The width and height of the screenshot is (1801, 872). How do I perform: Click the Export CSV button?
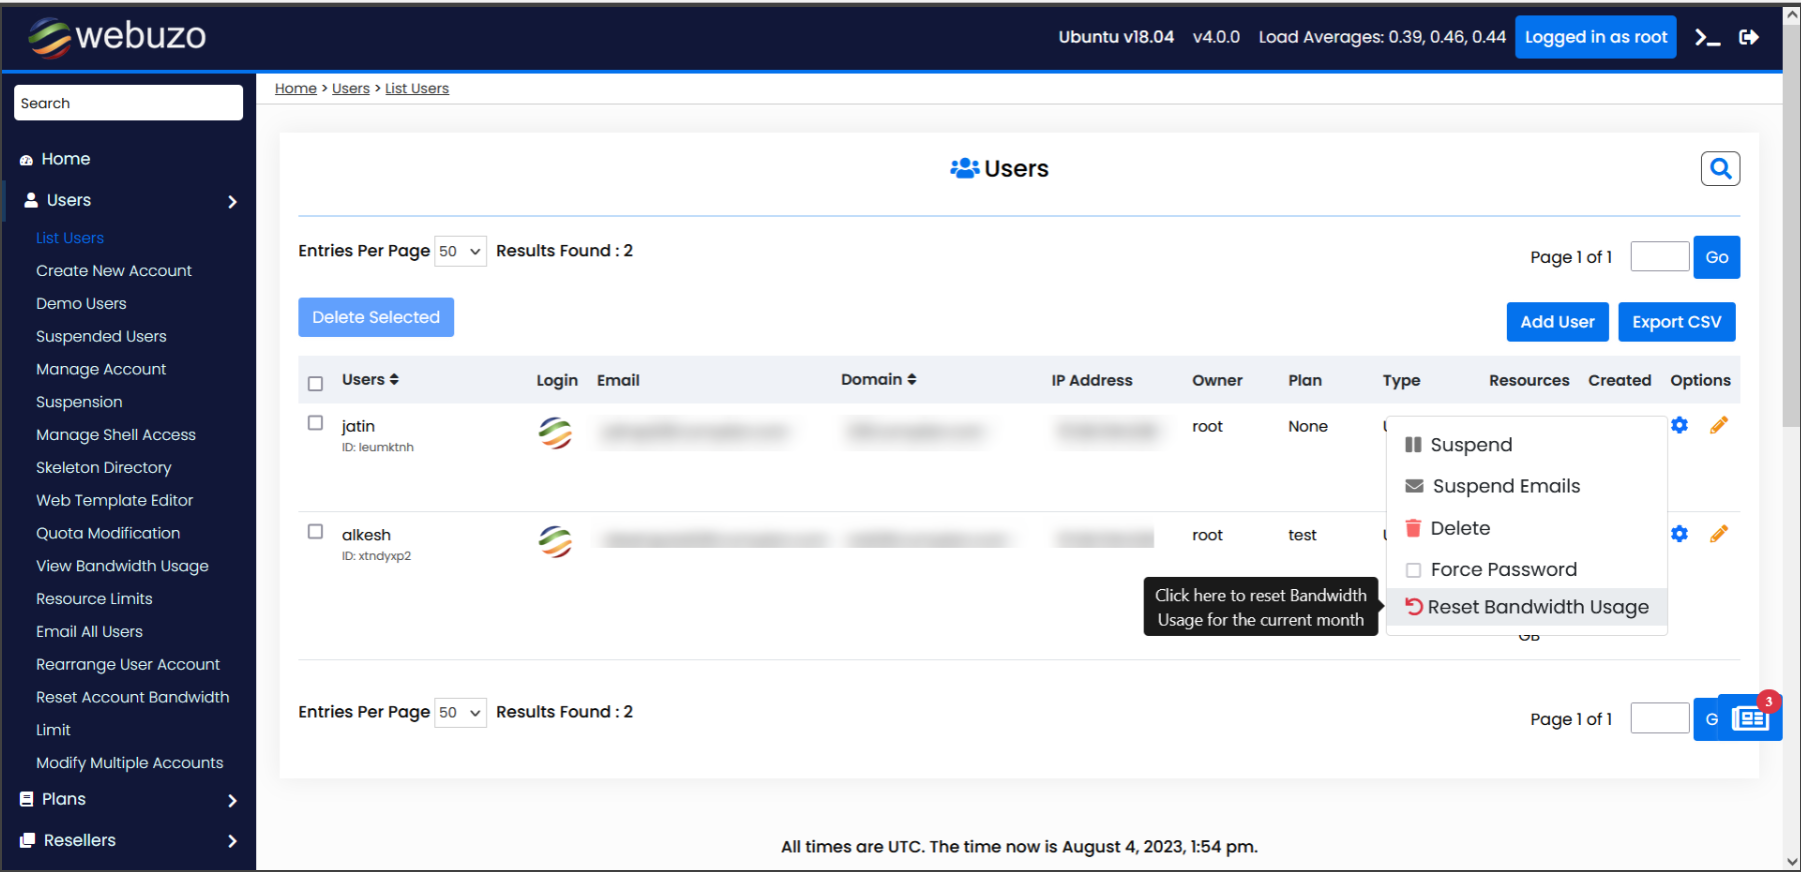click(1676, 322)
